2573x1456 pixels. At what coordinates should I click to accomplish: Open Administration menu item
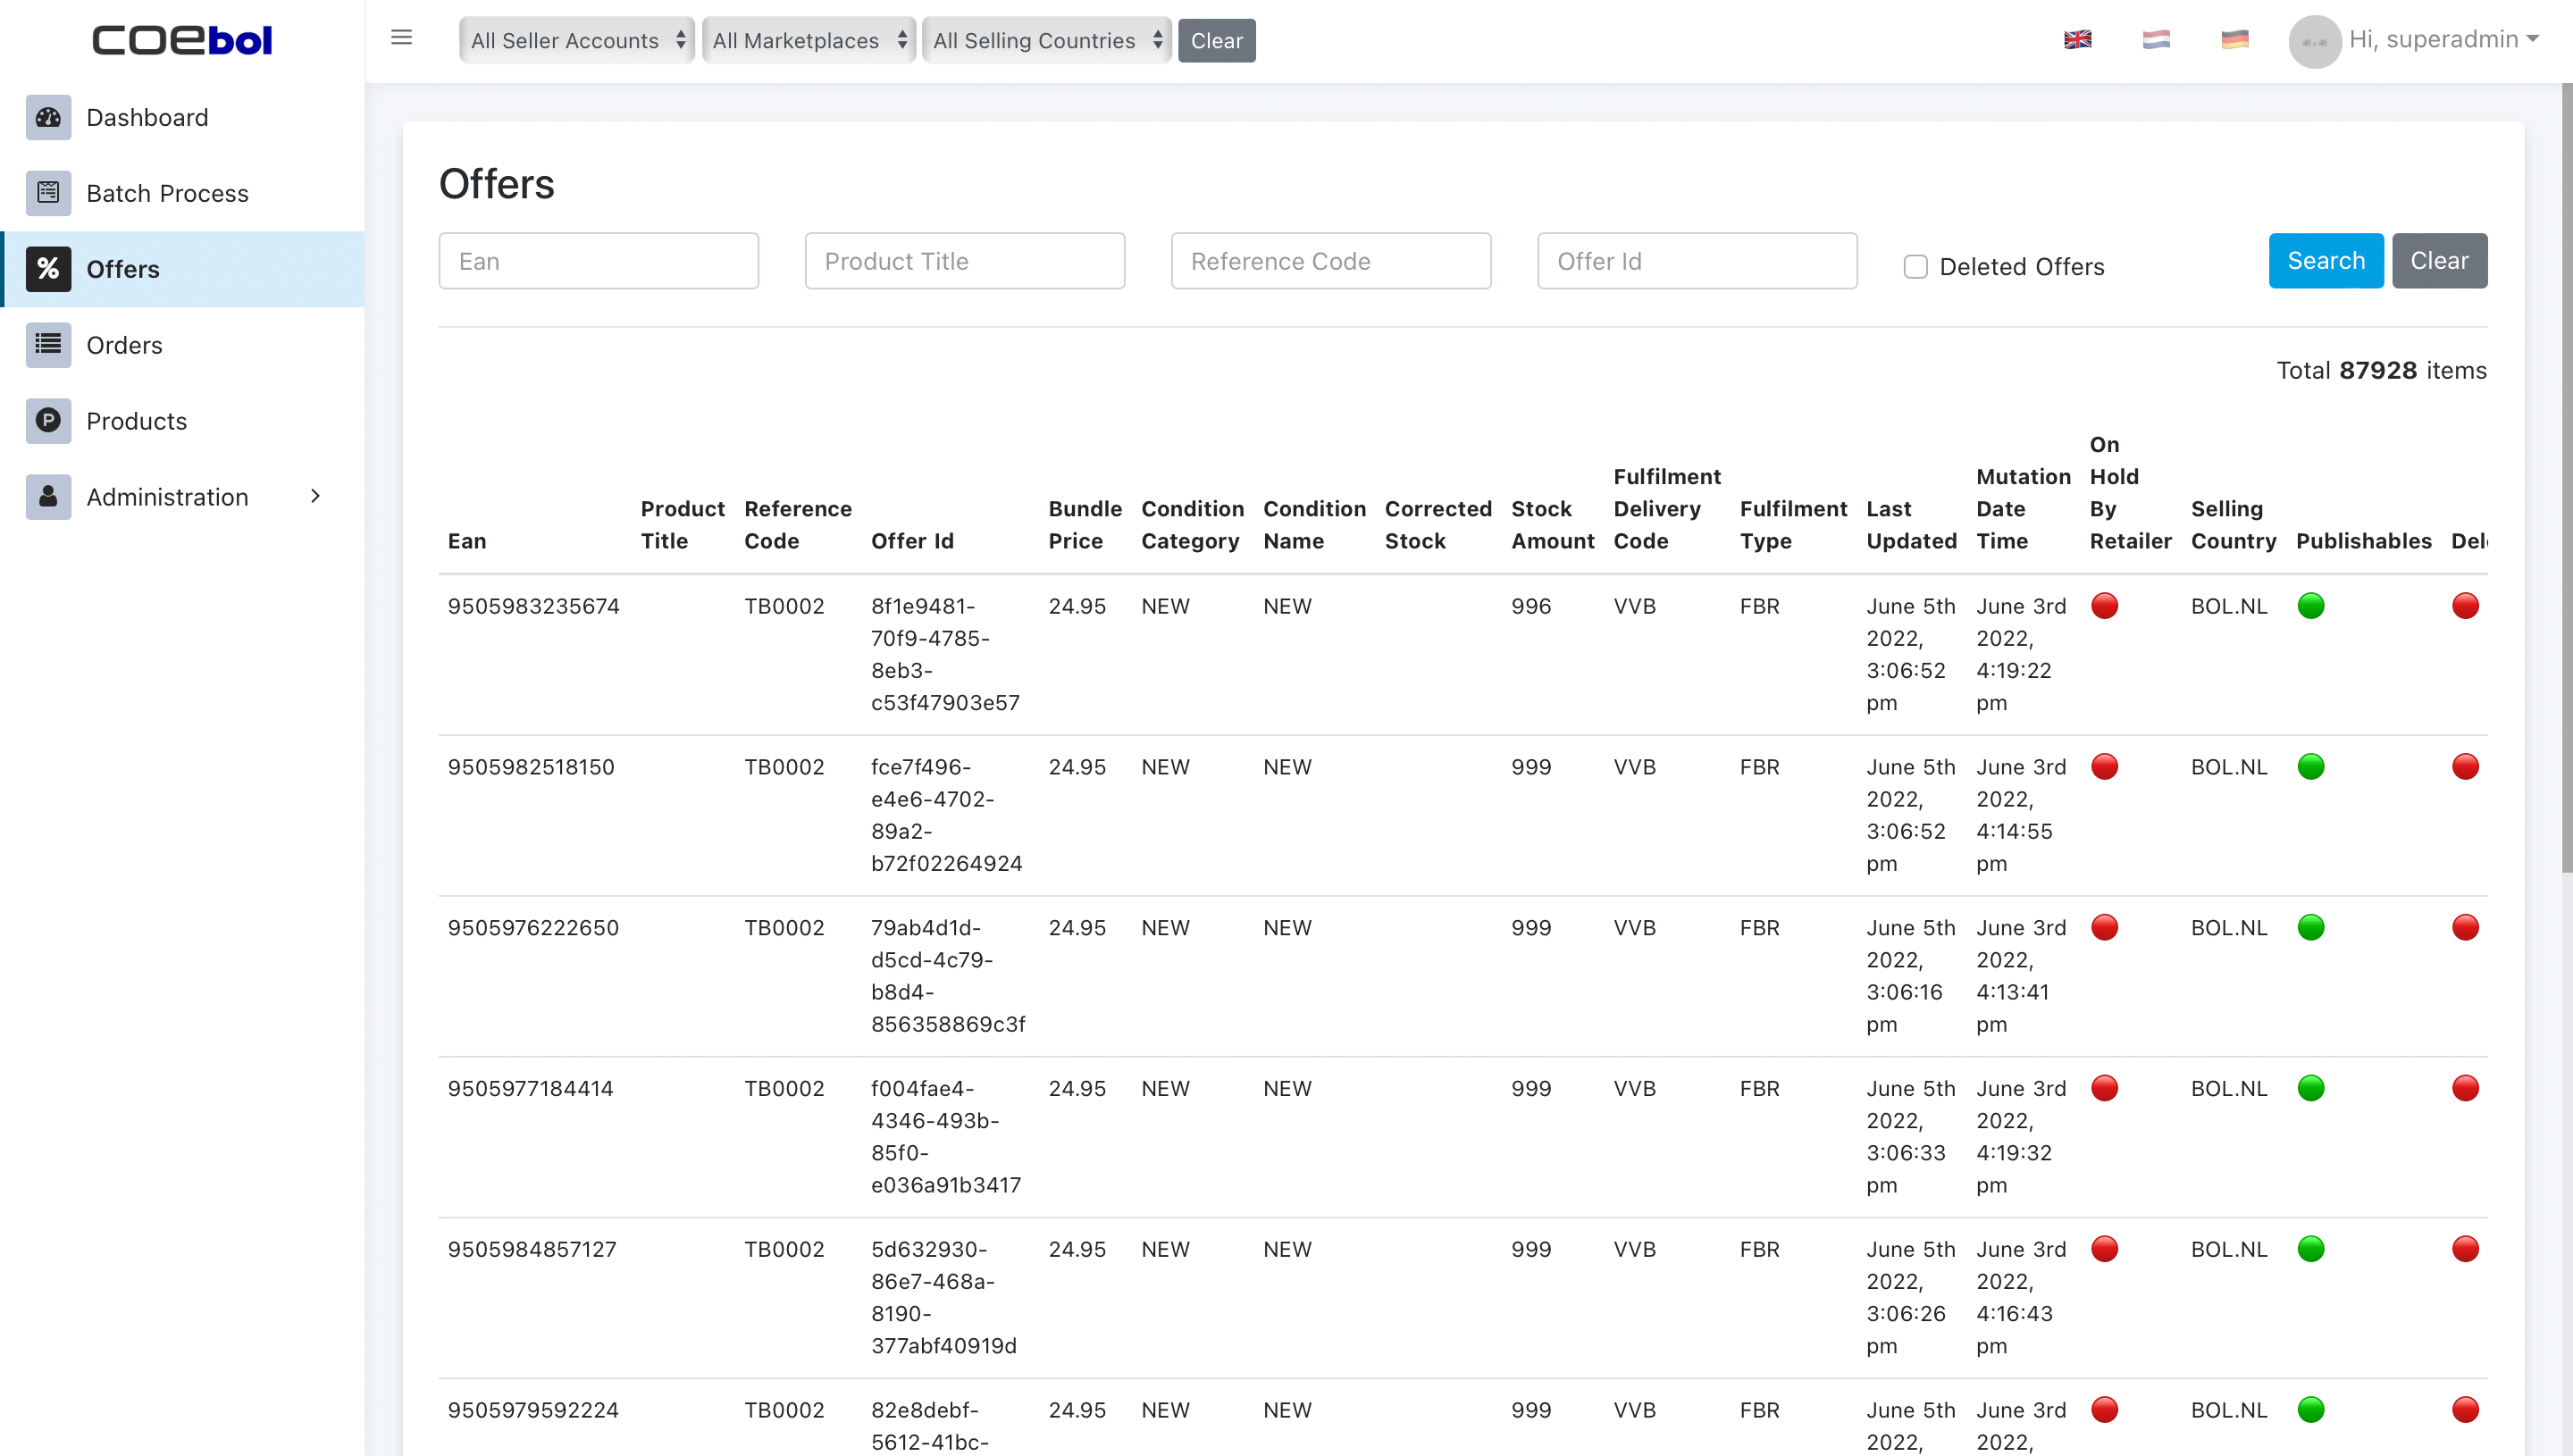[x=182, y=497]
